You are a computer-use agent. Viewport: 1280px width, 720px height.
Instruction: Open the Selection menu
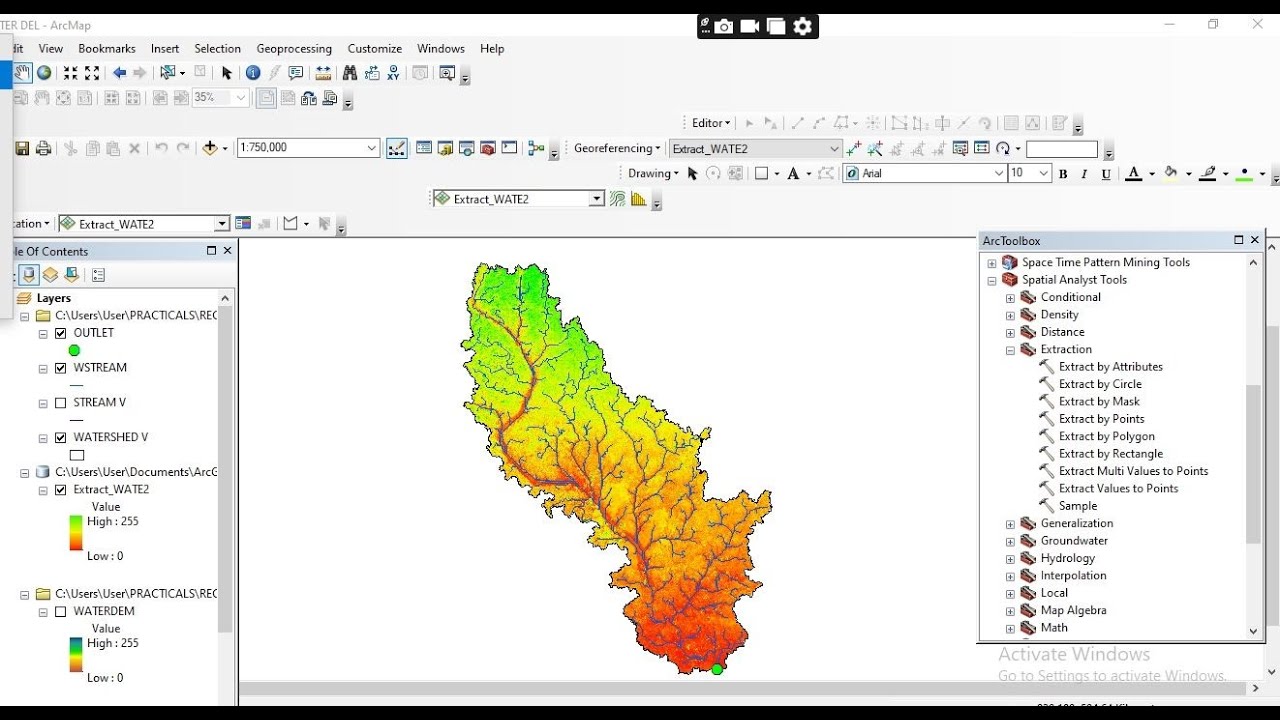tap(218, 48)
